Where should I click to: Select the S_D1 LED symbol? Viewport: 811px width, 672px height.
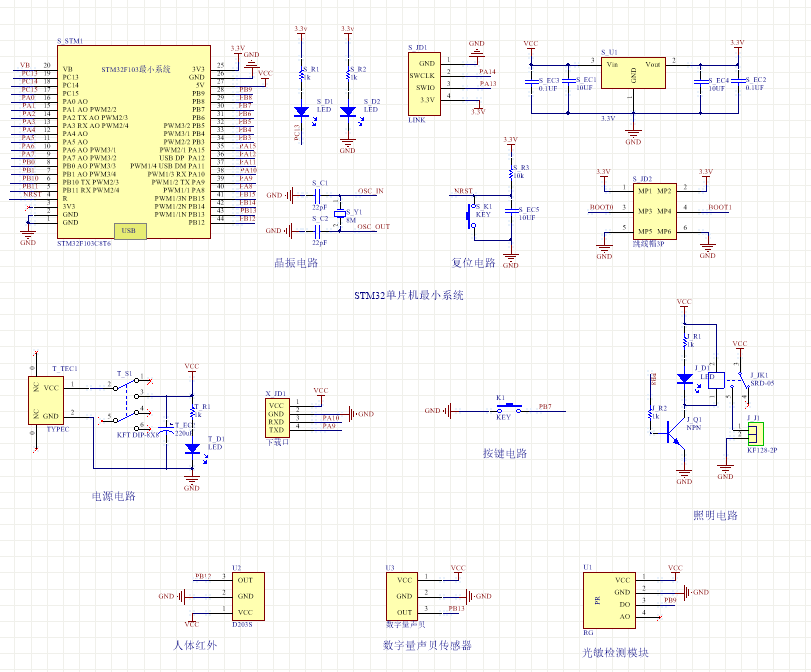coord(302,111)
